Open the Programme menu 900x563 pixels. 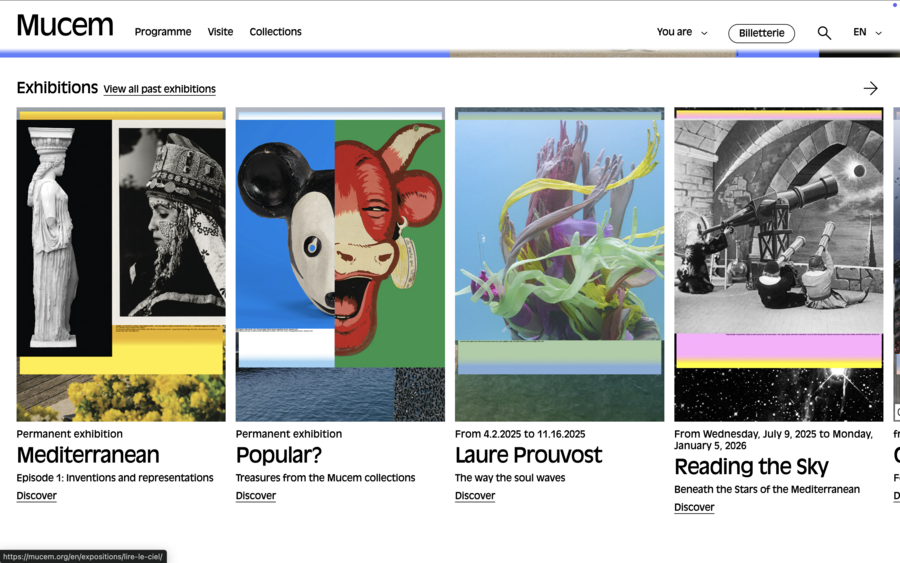click(163, 32)
